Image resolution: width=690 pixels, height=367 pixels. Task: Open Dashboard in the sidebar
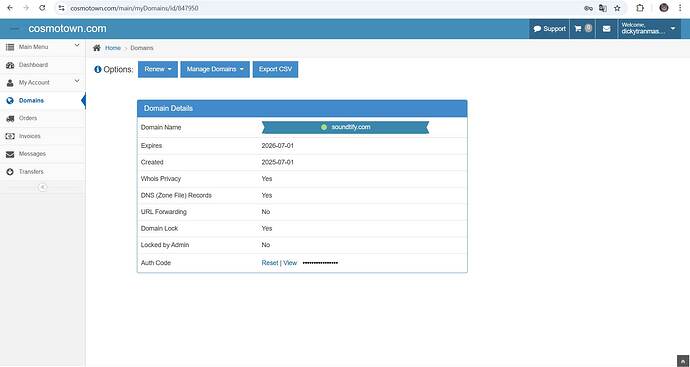click(x=33, y=65)
